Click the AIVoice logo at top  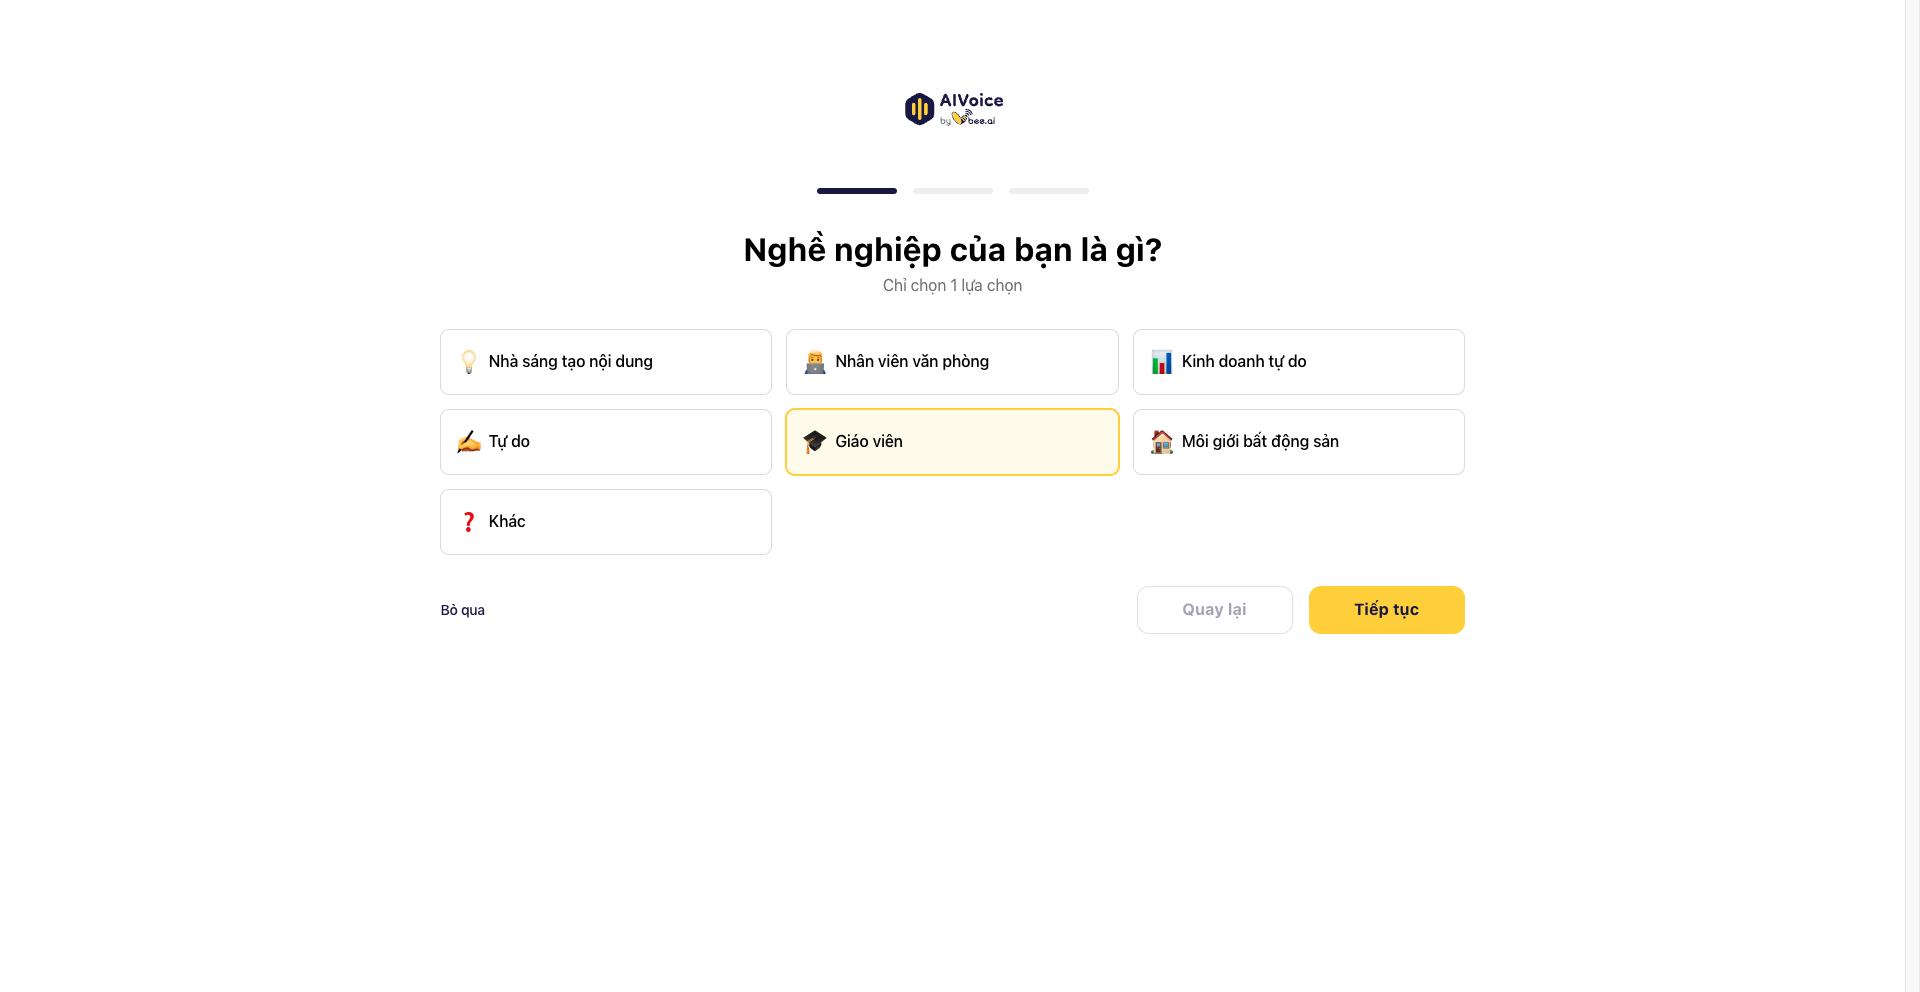click(953, 109)
